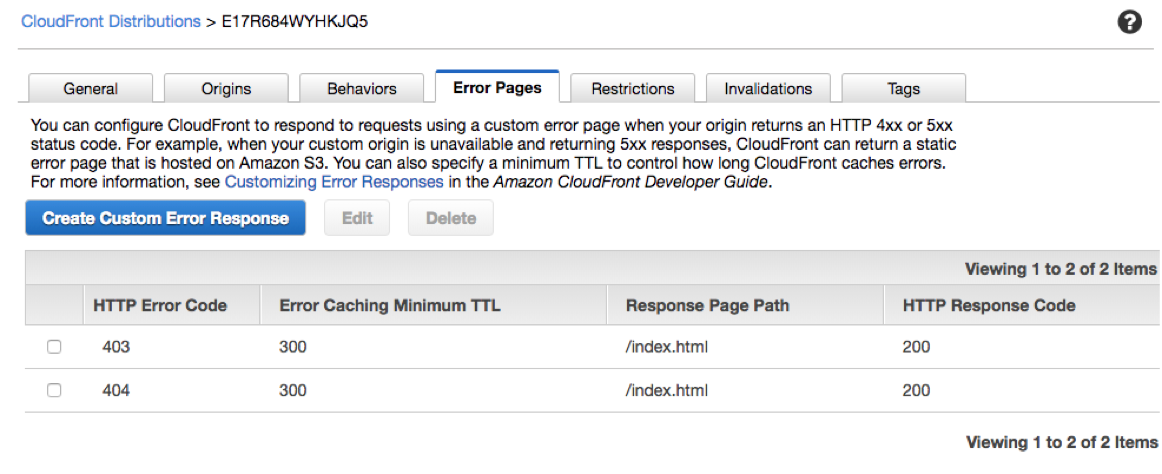This screenshot has height=474, width=1162.
Task: Go back to CloudFront Distributions link
Action: (x=111, y=21)
